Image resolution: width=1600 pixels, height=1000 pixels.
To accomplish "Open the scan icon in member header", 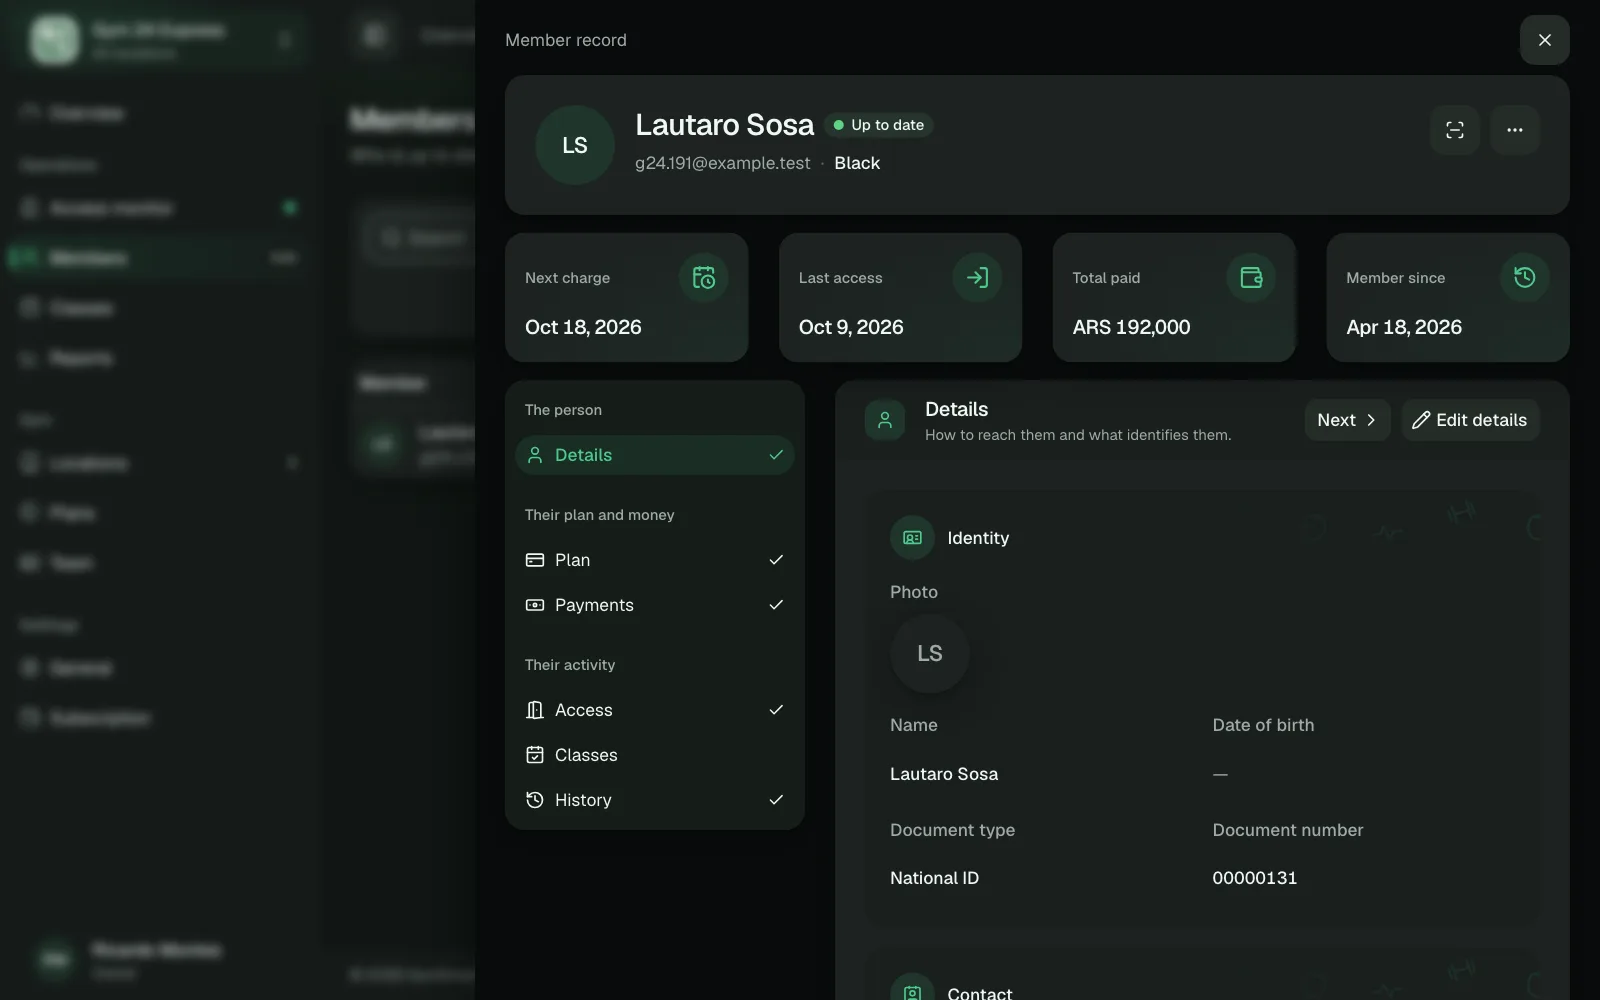I will click(1455, 130).
